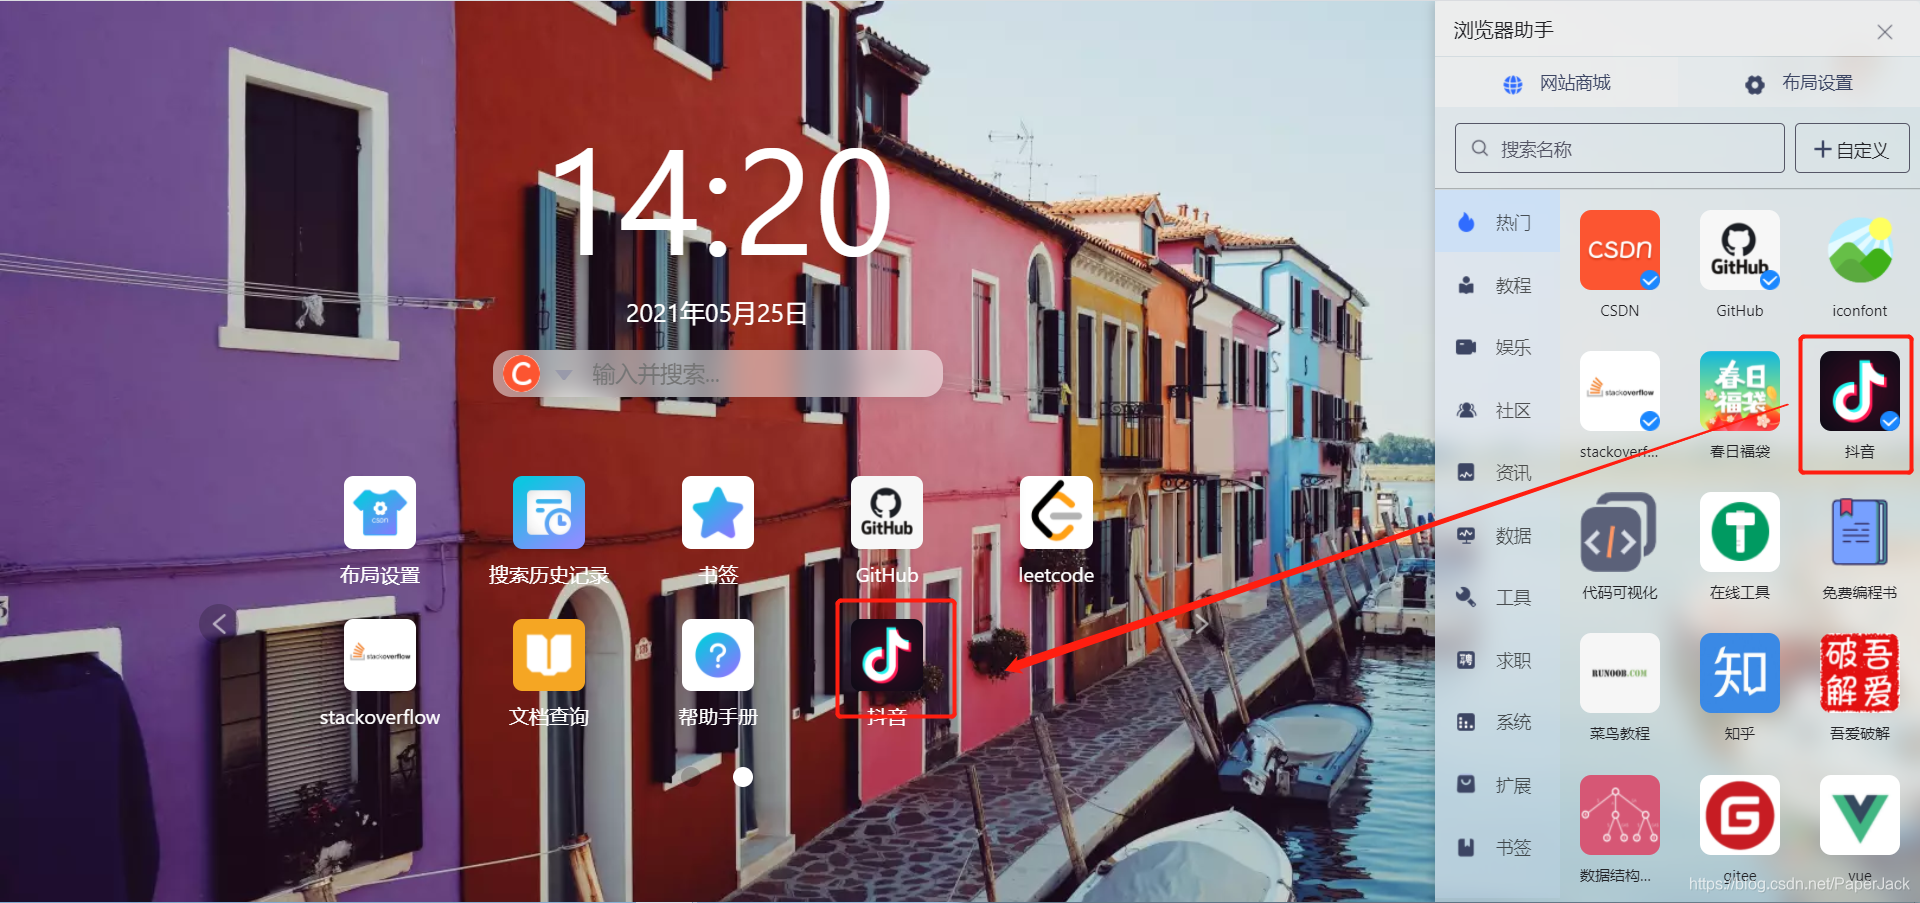Select the GitHub site in the panel
Screen dimensions: 1920x903
pyautogui.click(x=1740, y=250)
